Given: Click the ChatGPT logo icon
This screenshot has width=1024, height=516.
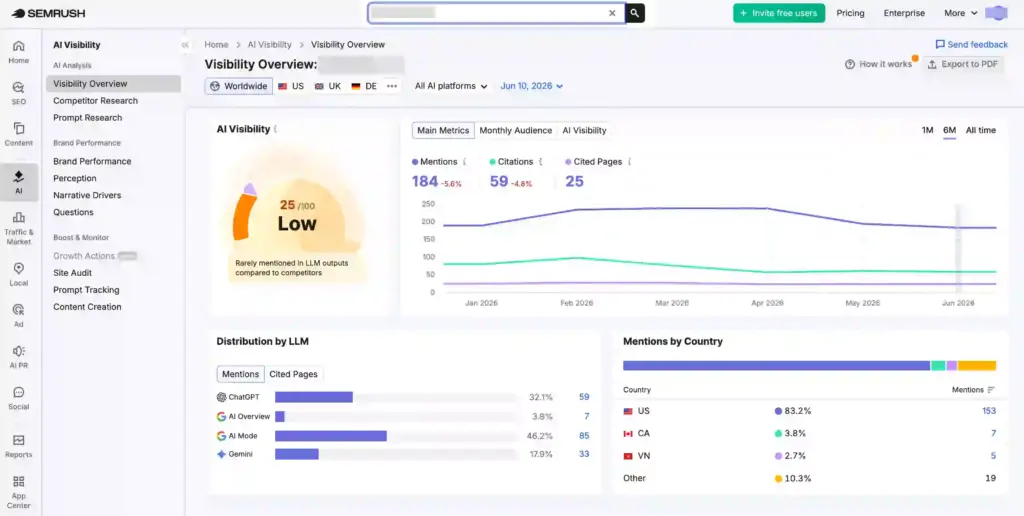Looking at the screenshot, I should [x=221, y=397].
